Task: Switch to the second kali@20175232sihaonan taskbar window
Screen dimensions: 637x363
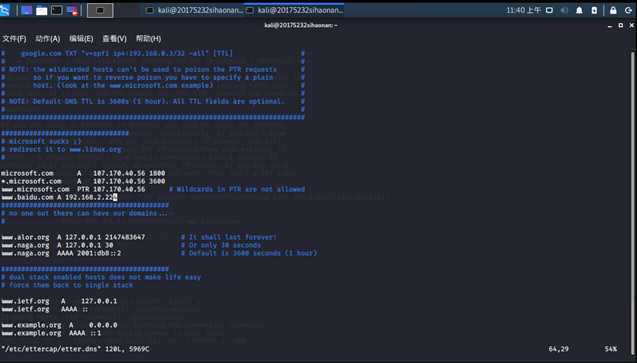Action: (x=295, y=10)
